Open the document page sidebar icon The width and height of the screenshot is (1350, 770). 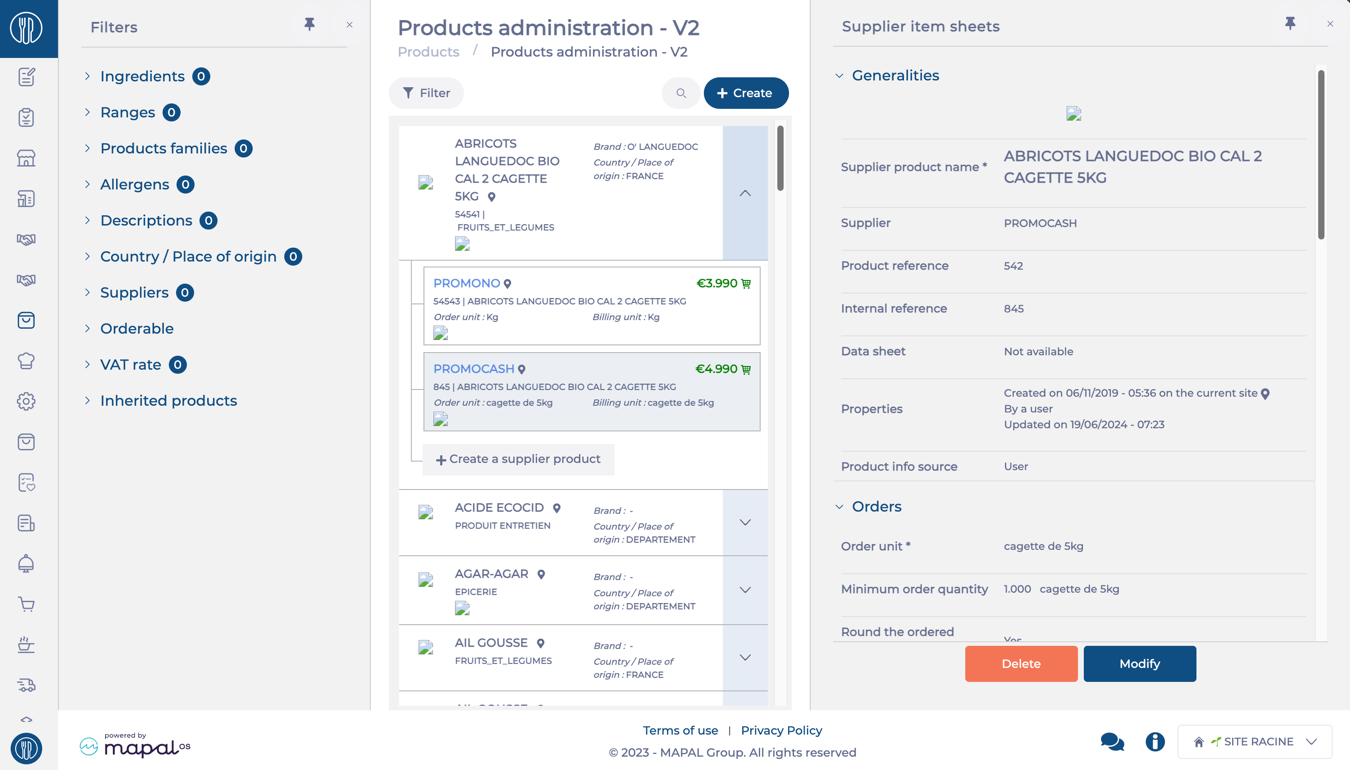tap(26, 523)
